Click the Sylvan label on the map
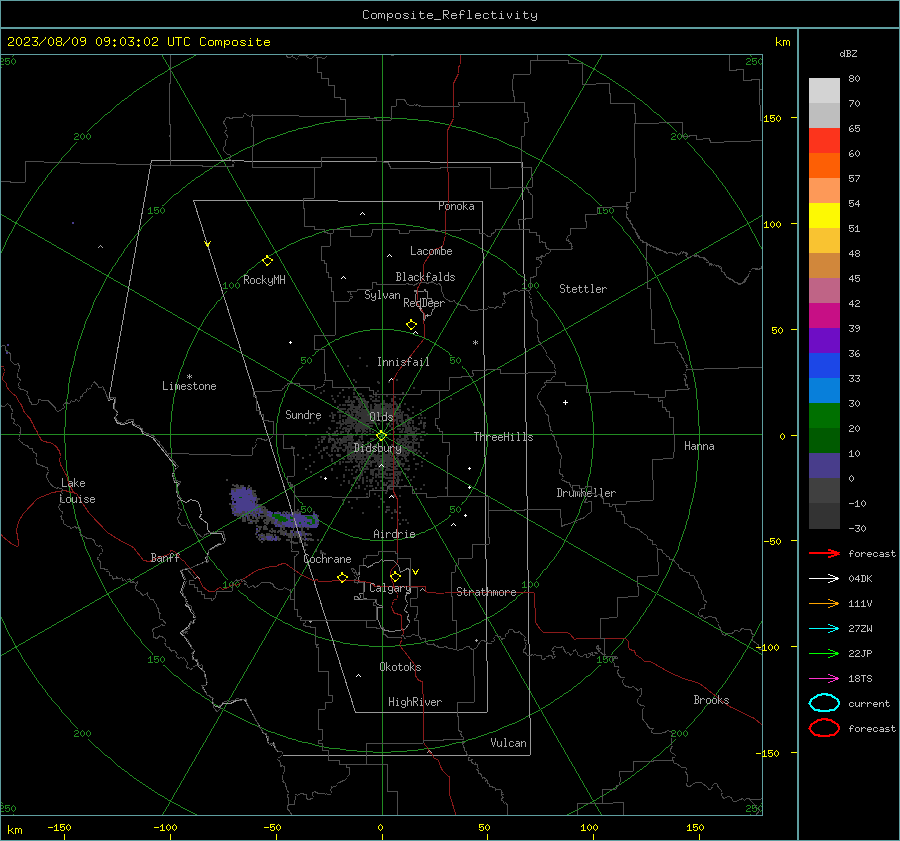 click(382, 295)
